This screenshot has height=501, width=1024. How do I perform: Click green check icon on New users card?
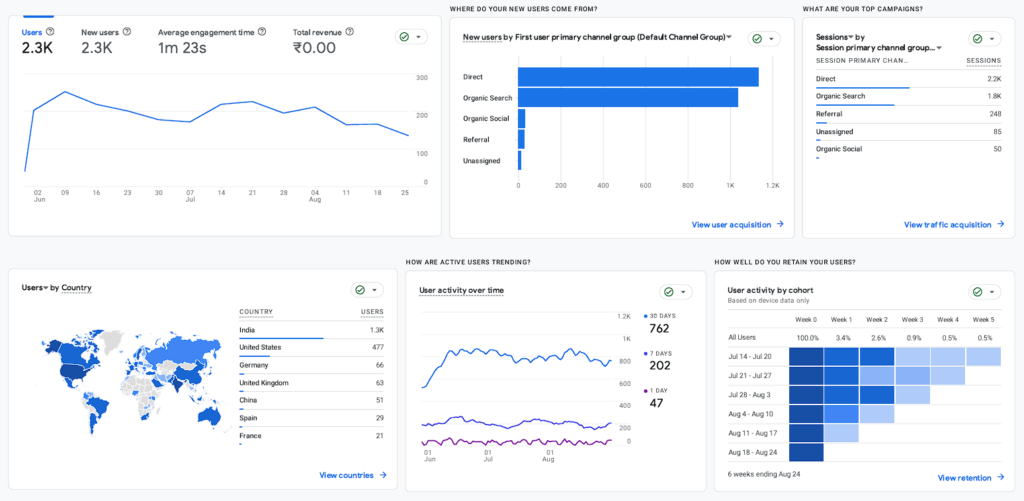click(757, 39)
